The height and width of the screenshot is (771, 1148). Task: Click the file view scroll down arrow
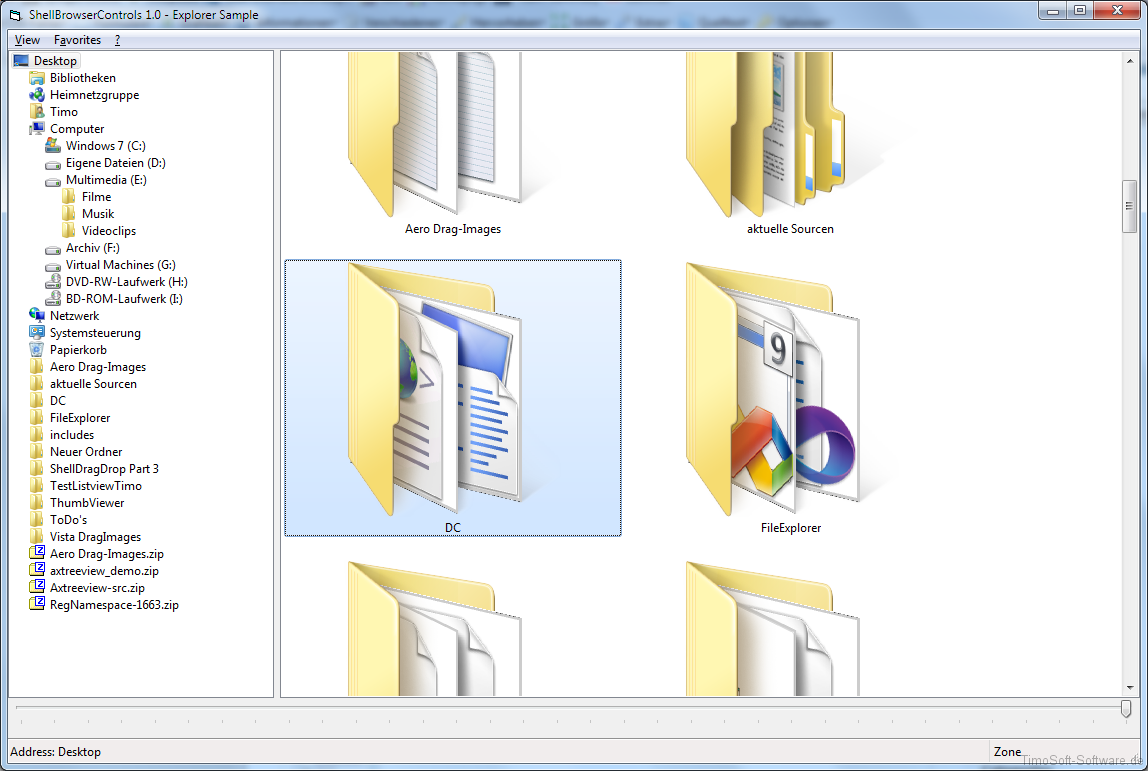(1130, 688)
